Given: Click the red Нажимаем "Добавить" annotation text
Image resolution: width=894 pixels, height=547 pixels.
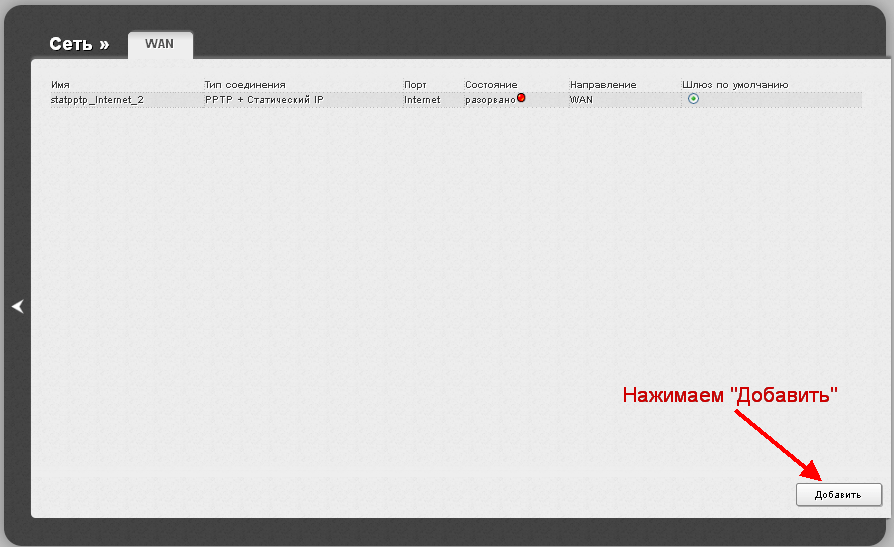Looking at the screenshot, I should [x=729, y=395].
